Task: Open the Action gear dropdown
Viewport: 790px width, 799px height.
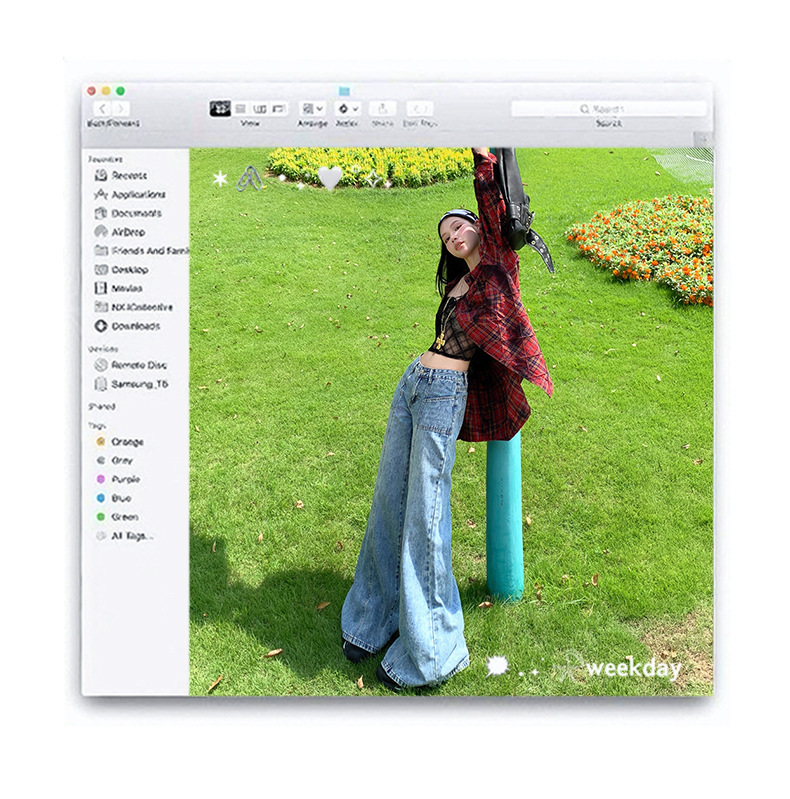Action: coord(347,108)
